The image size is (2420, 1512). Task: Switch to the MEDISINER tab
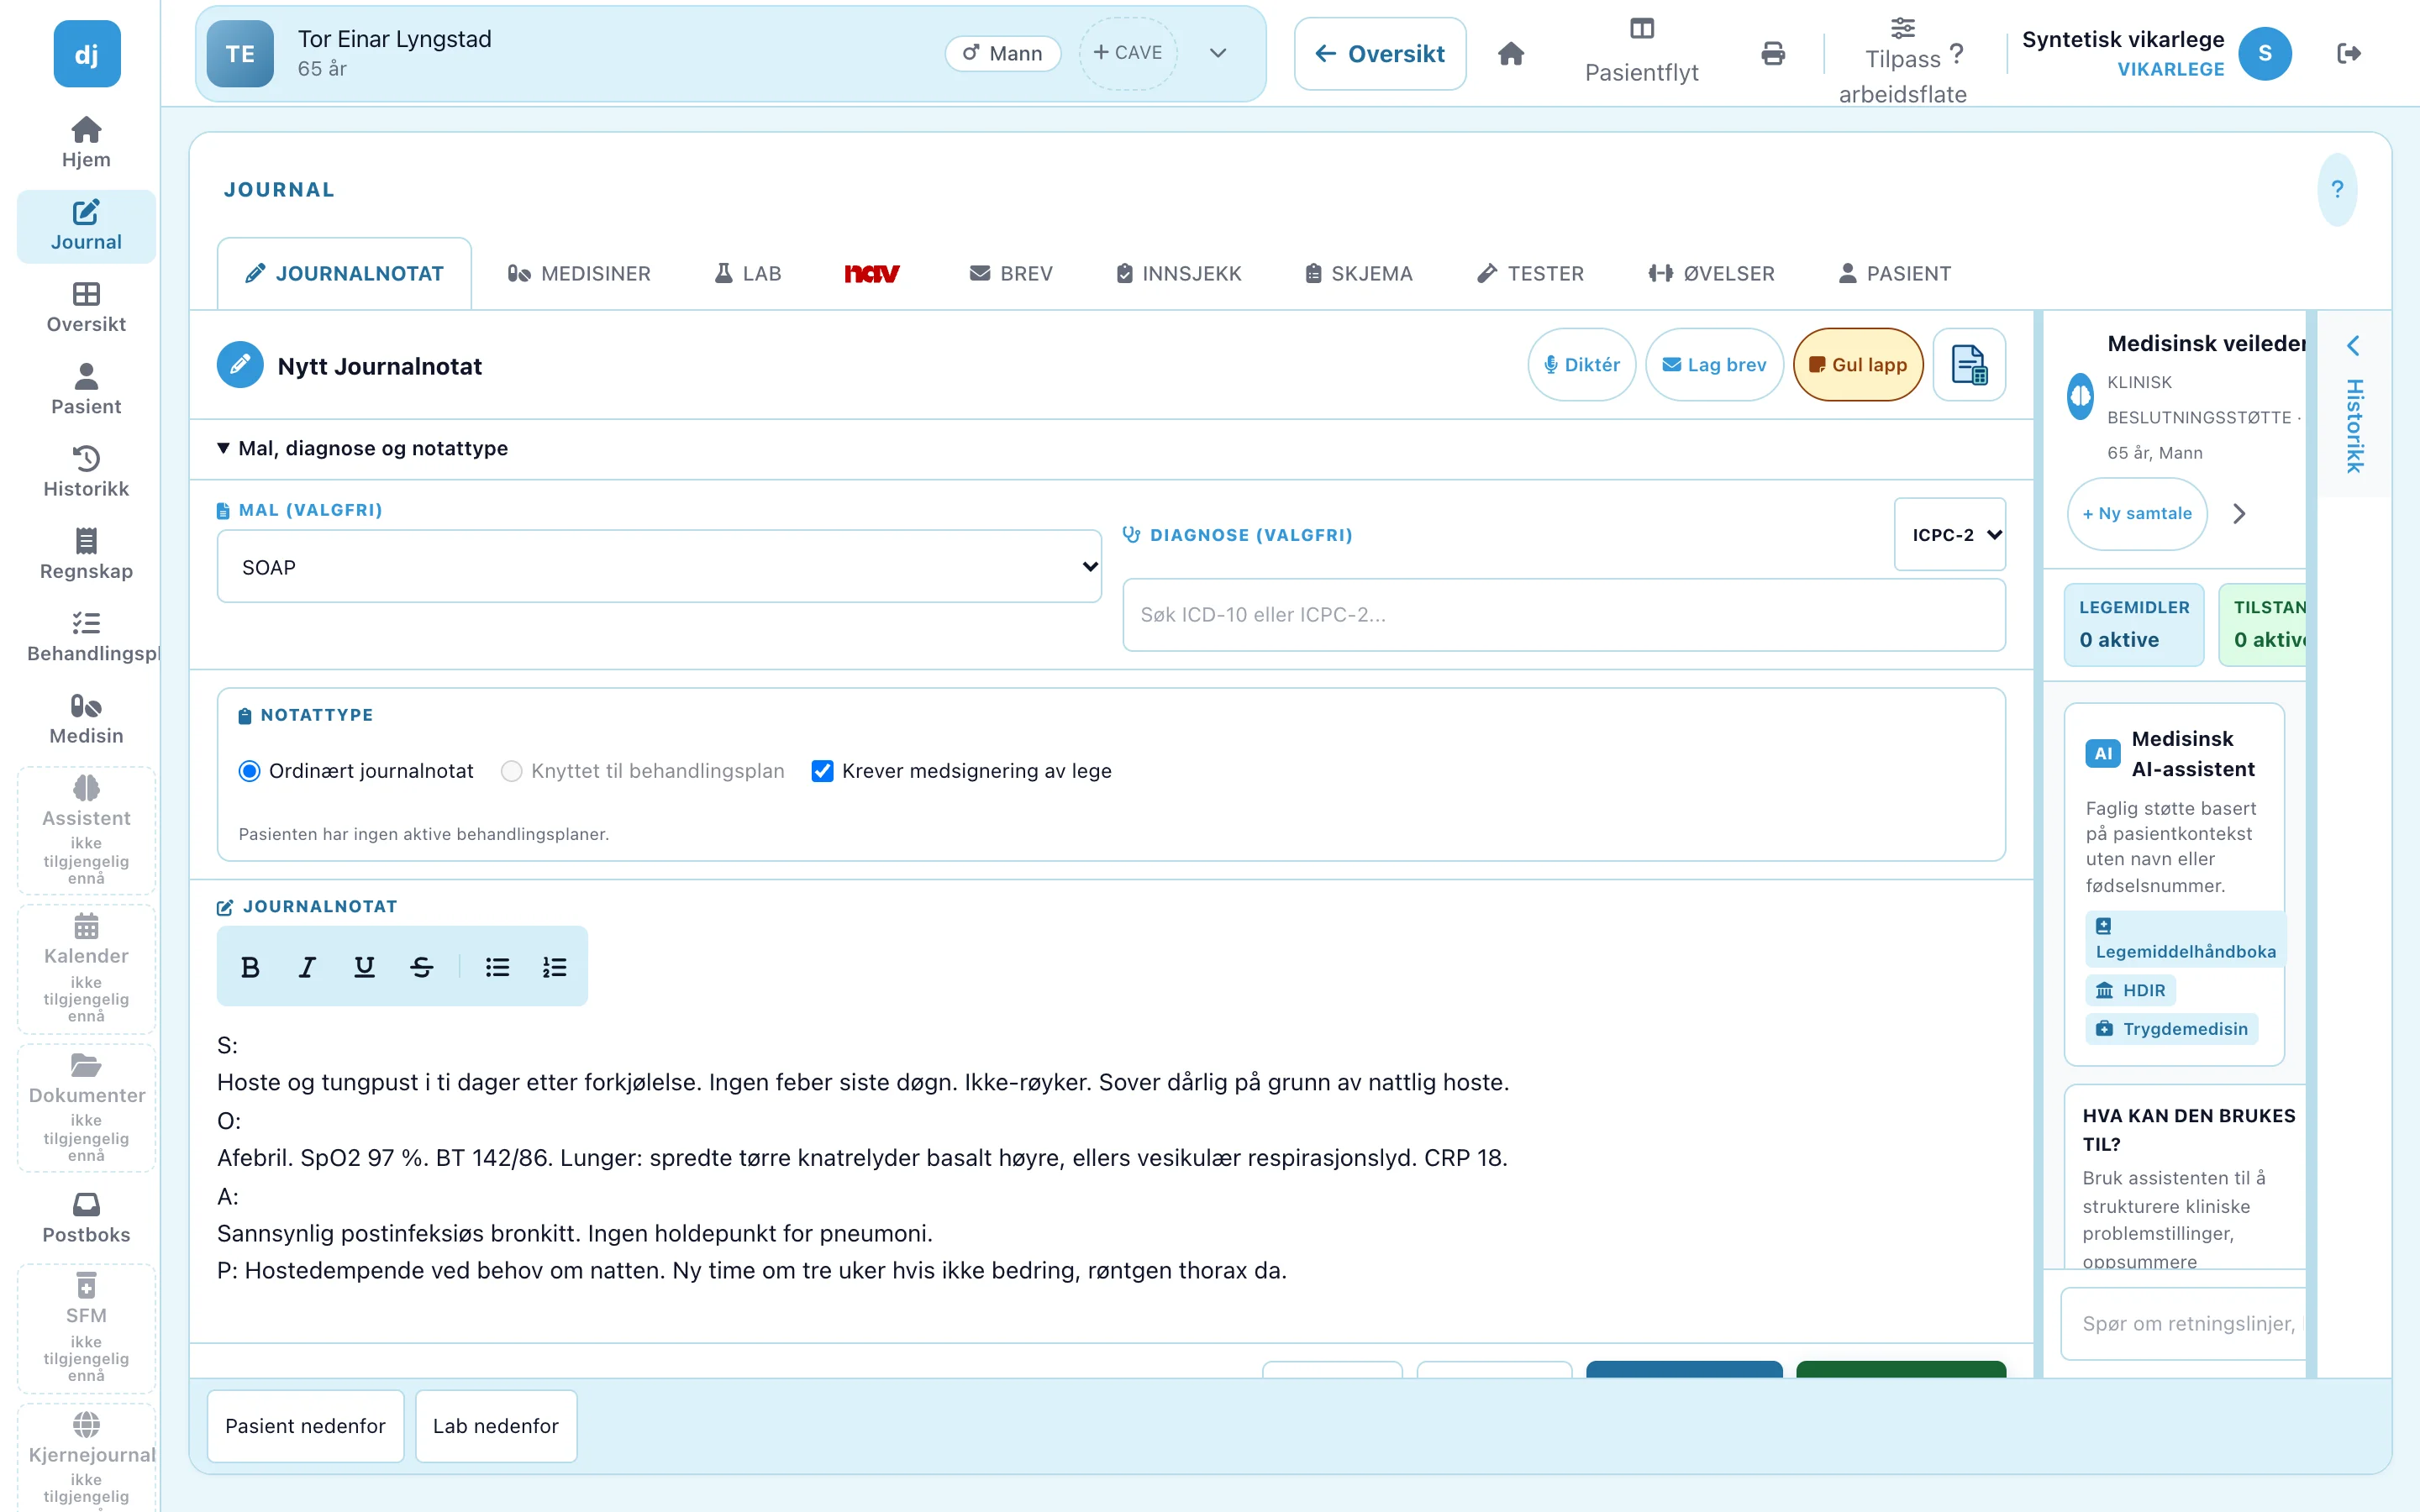(x=579, y=274)
